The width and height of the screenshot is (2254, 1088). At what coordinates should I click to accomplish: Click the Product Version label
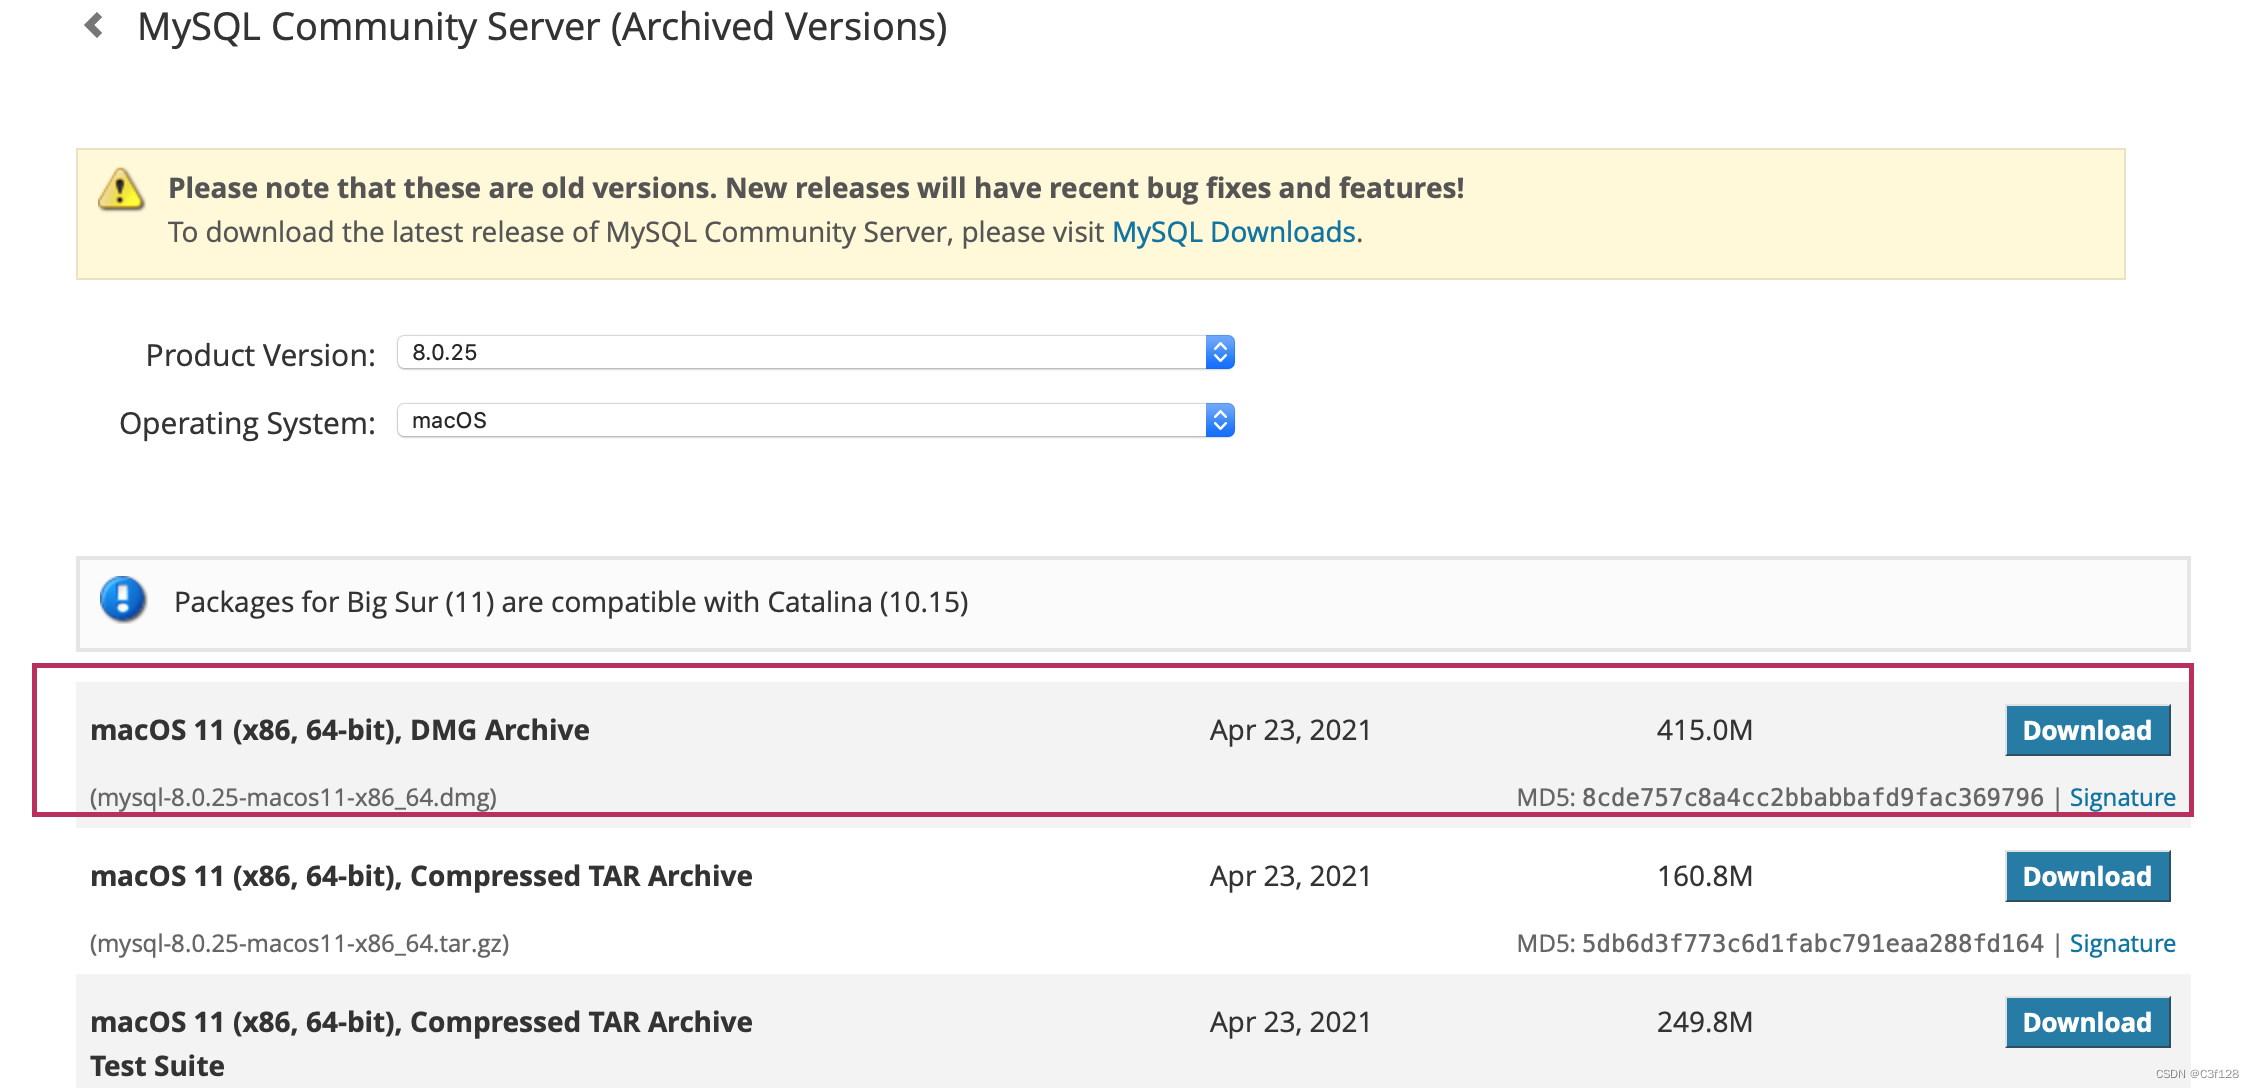pos(260,355)
